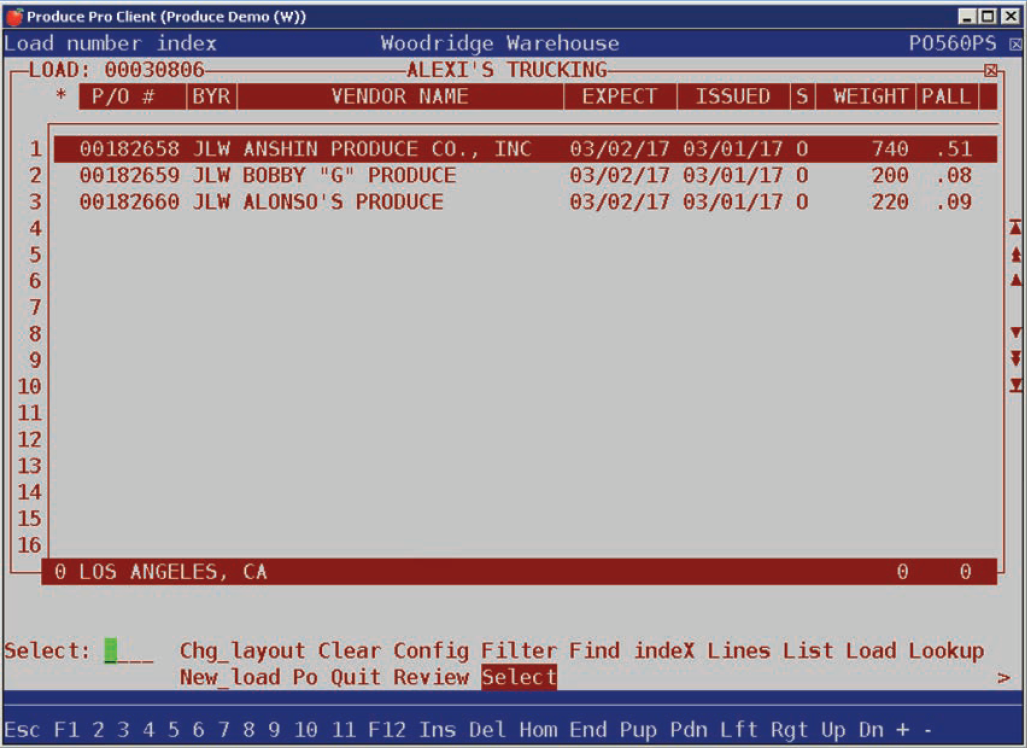Click P/O number 00182660
1027x748 pixels.
(x=129, y=202)
